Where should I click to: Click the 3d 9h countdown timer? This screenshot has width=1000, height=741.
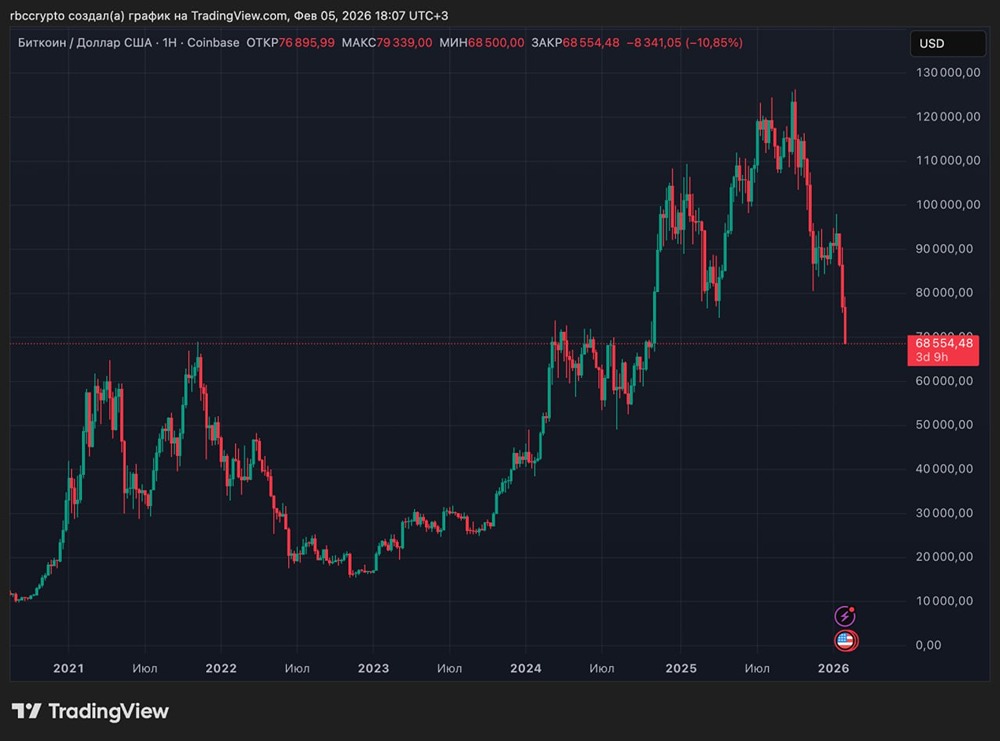coord(930,355)
